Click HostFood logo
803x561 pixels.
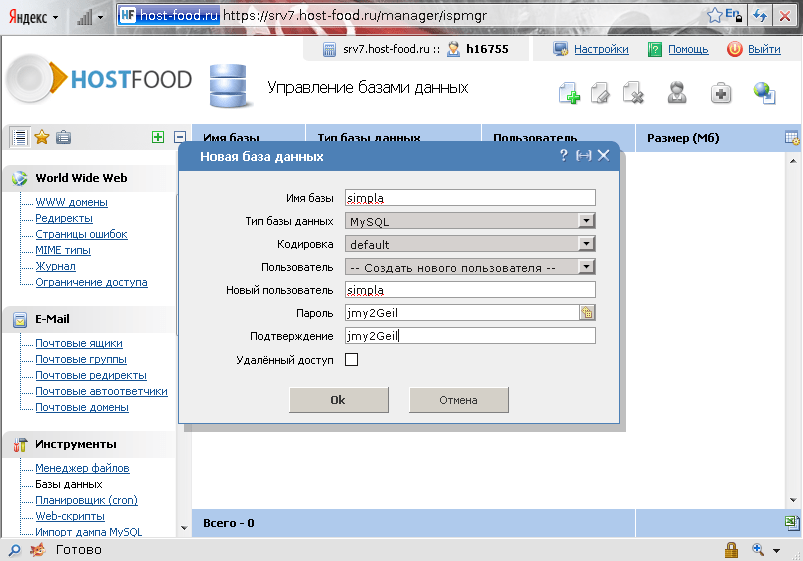click(x=100, y=79)
